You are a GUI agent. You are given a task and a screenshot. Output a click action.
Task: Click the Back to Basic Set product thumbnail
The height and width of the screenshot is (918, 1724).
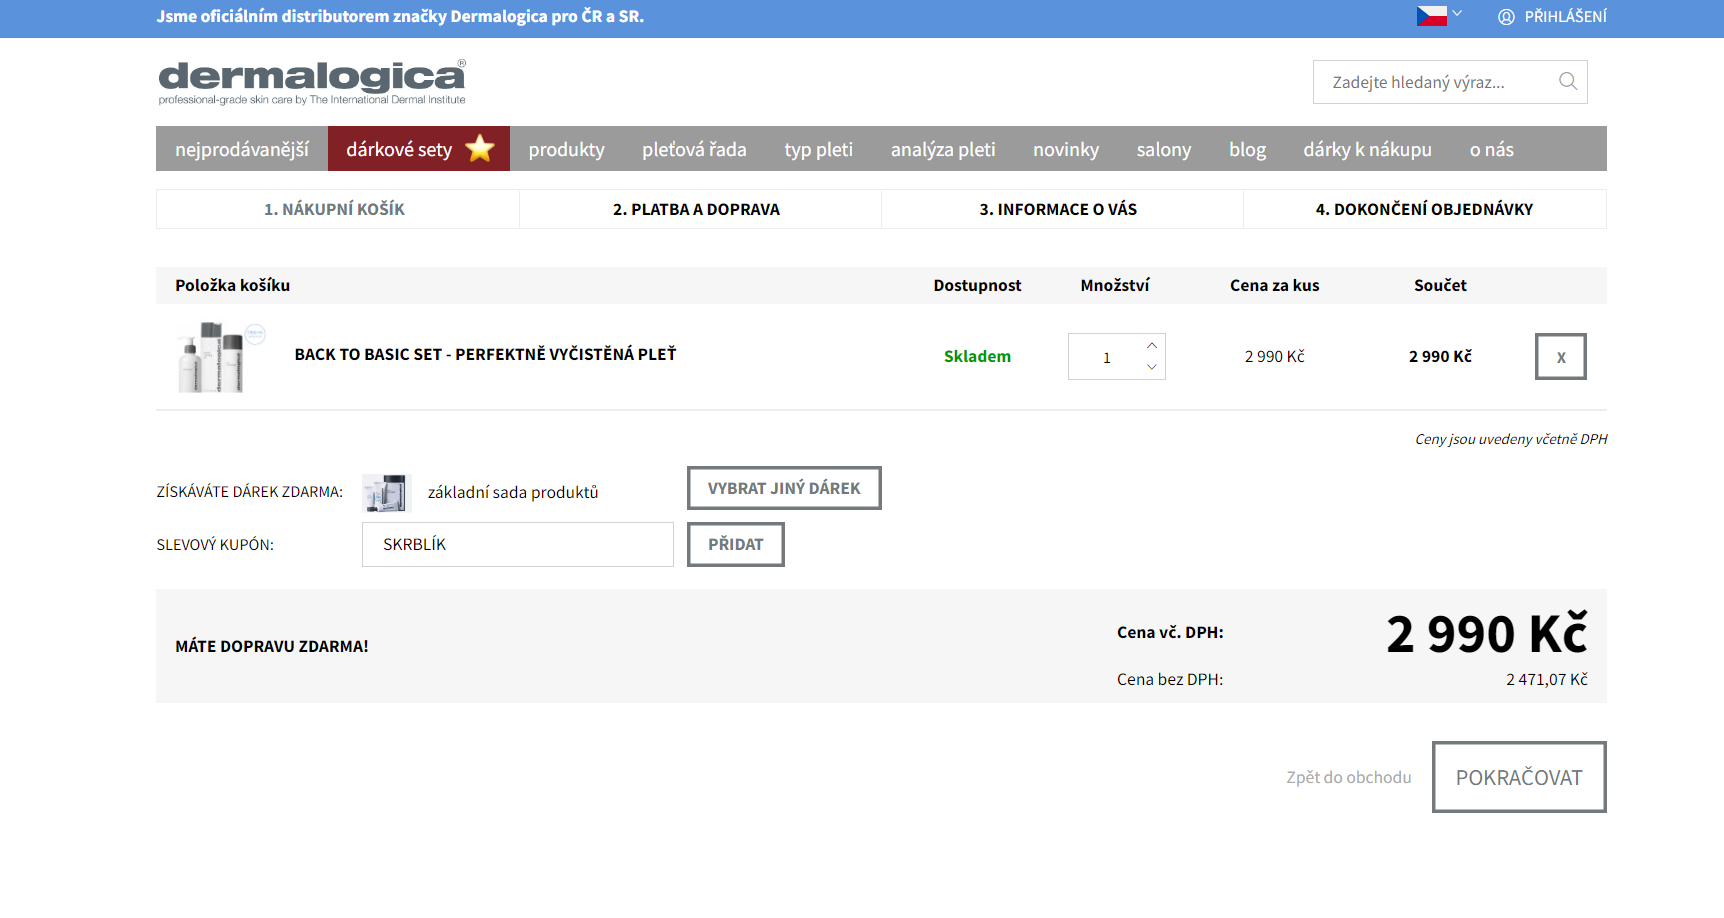[x=221, y=357]
